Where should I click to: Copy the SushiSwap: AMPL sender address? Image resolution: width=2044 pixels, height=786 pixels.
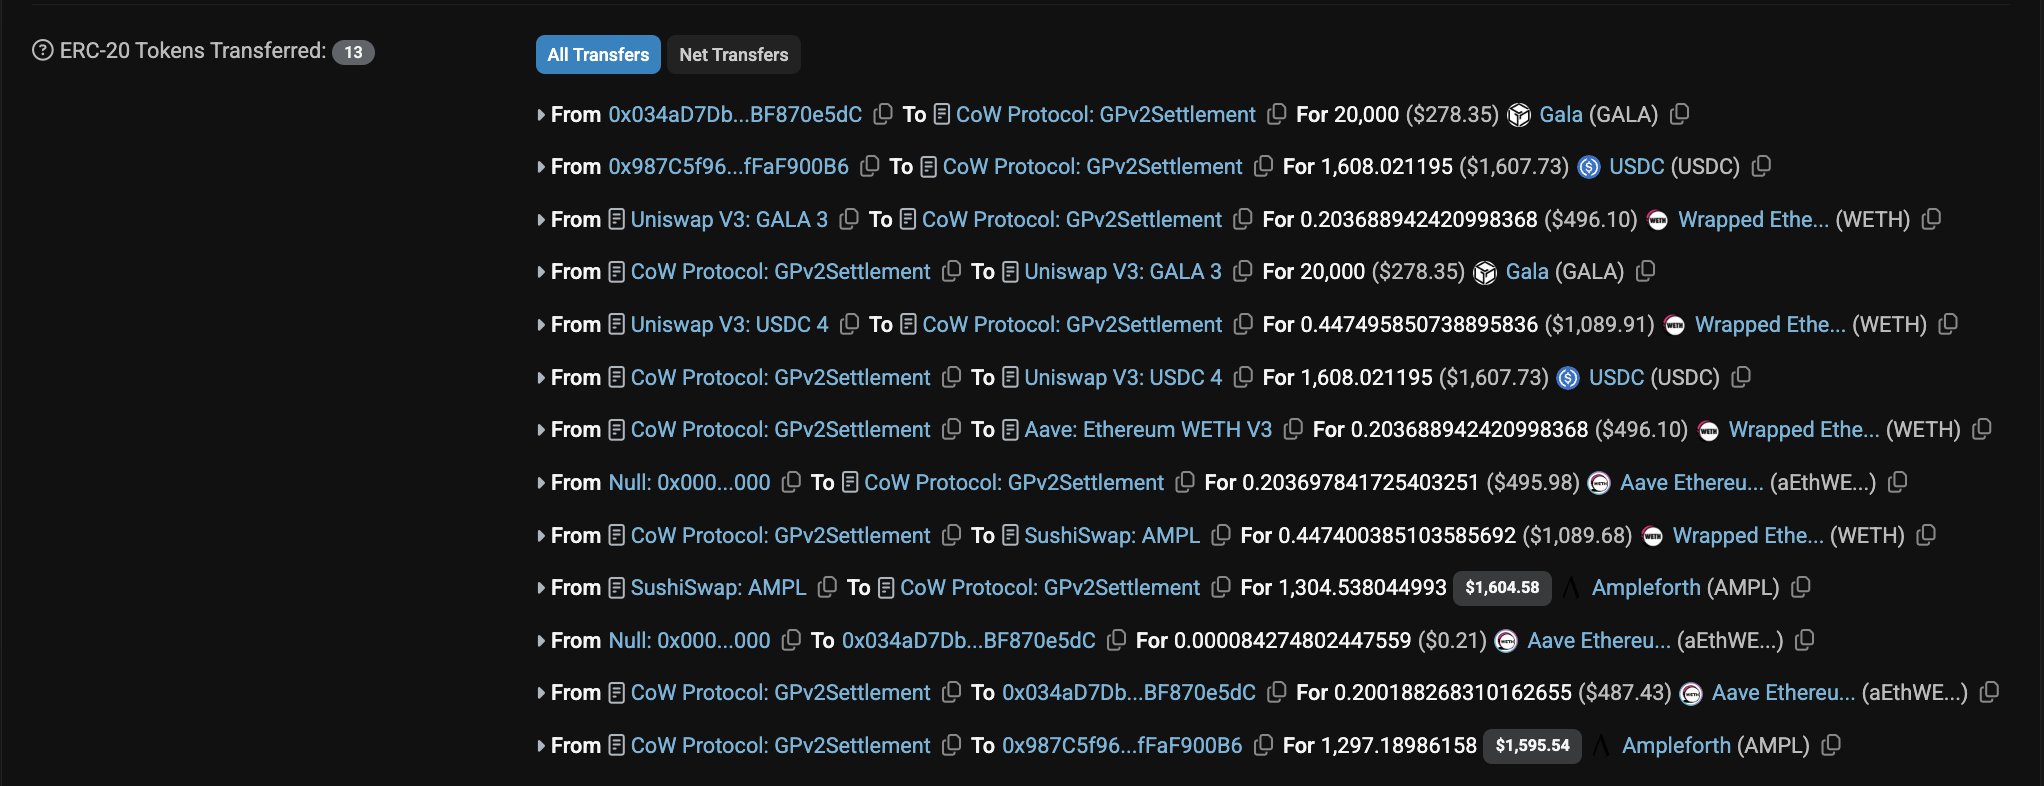click(827, 587)
